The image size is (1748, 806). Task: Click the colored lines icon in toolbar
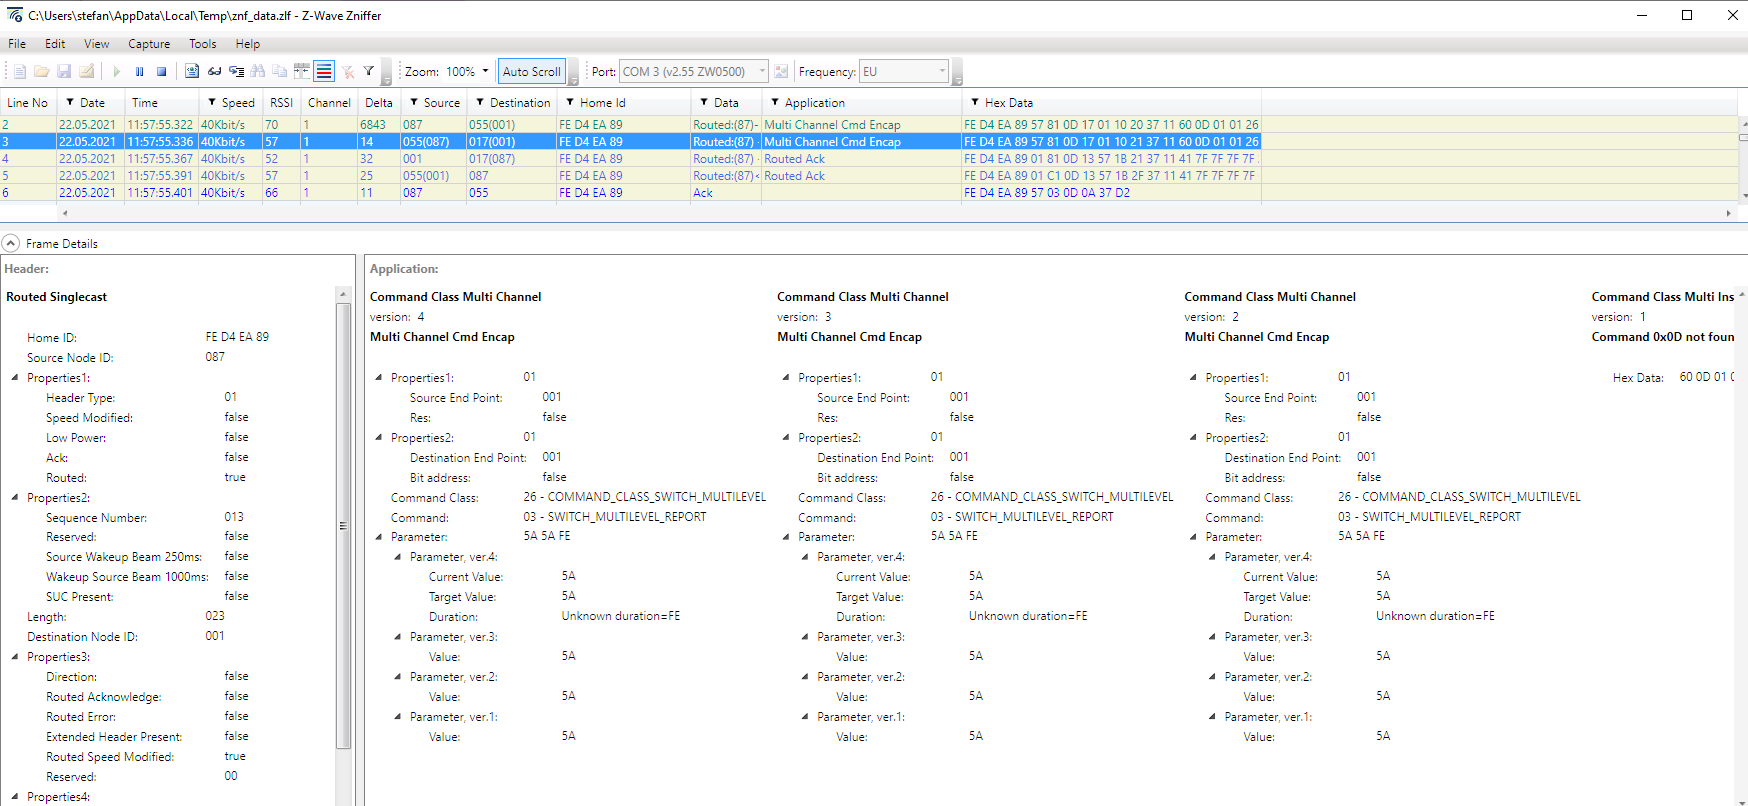tap(324, 72)
